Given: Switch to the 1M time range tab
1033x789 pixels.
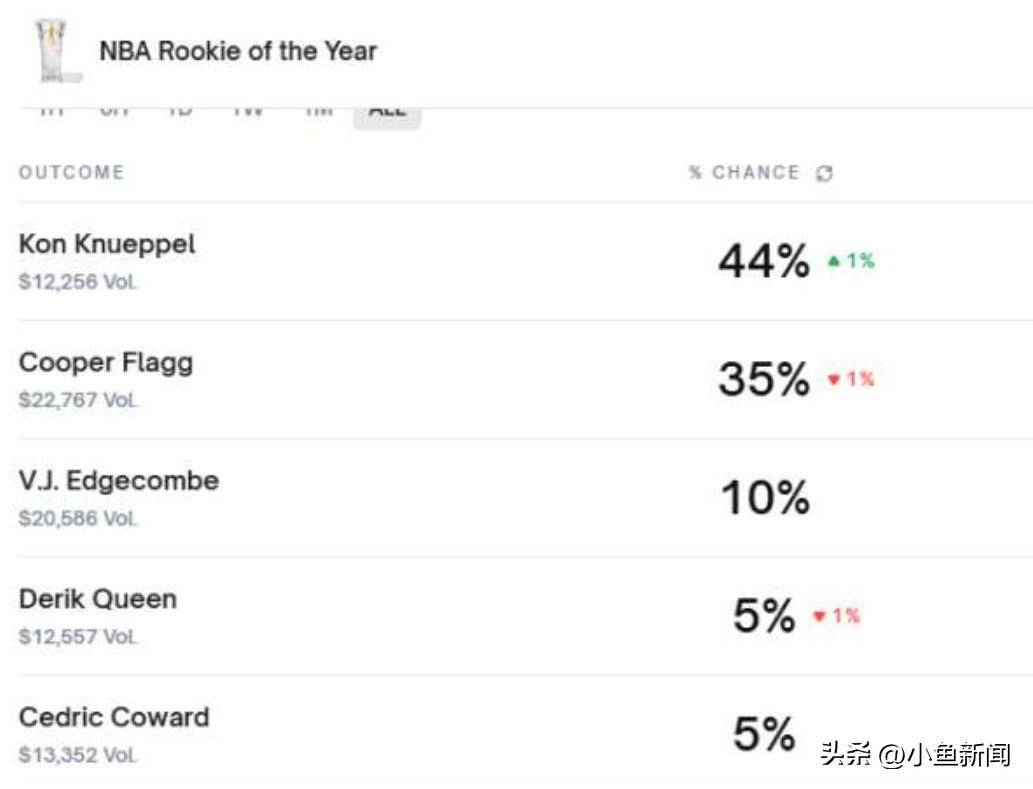Looking at the screenshot, I should coord(318,110).
